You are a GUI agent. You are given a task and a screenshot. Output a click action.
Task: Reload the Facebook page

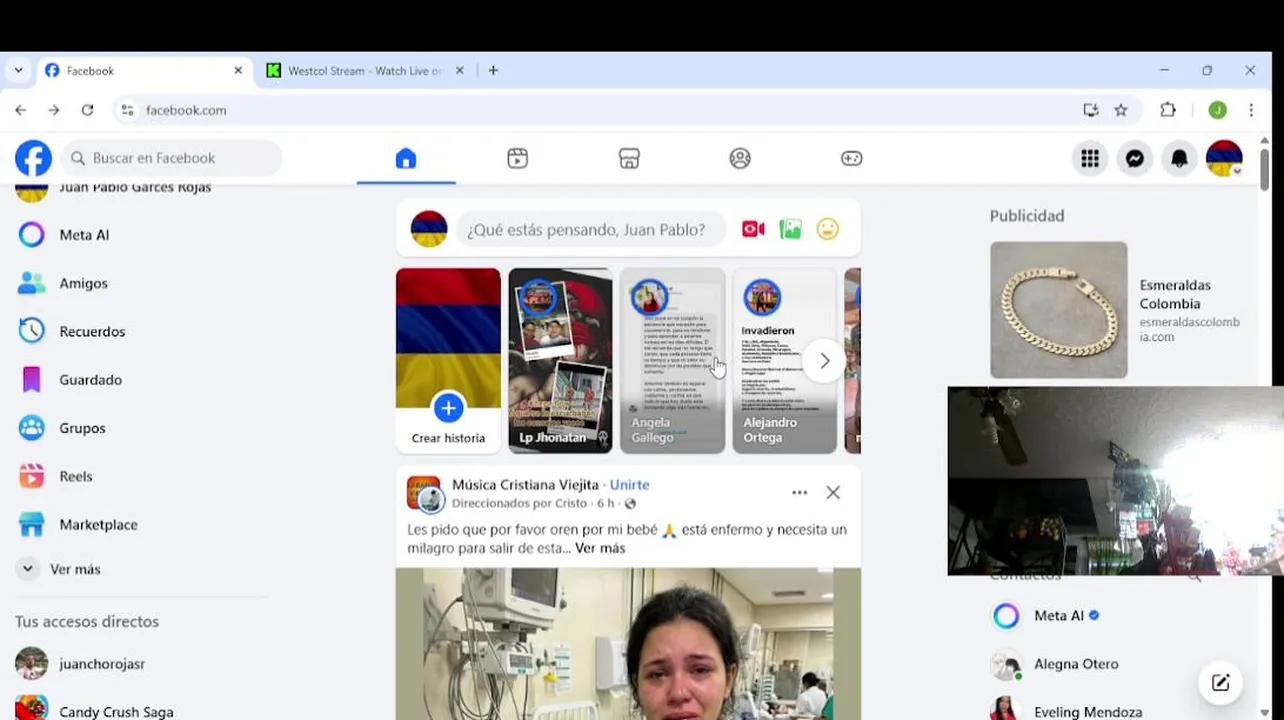click(x=87, y=110)
